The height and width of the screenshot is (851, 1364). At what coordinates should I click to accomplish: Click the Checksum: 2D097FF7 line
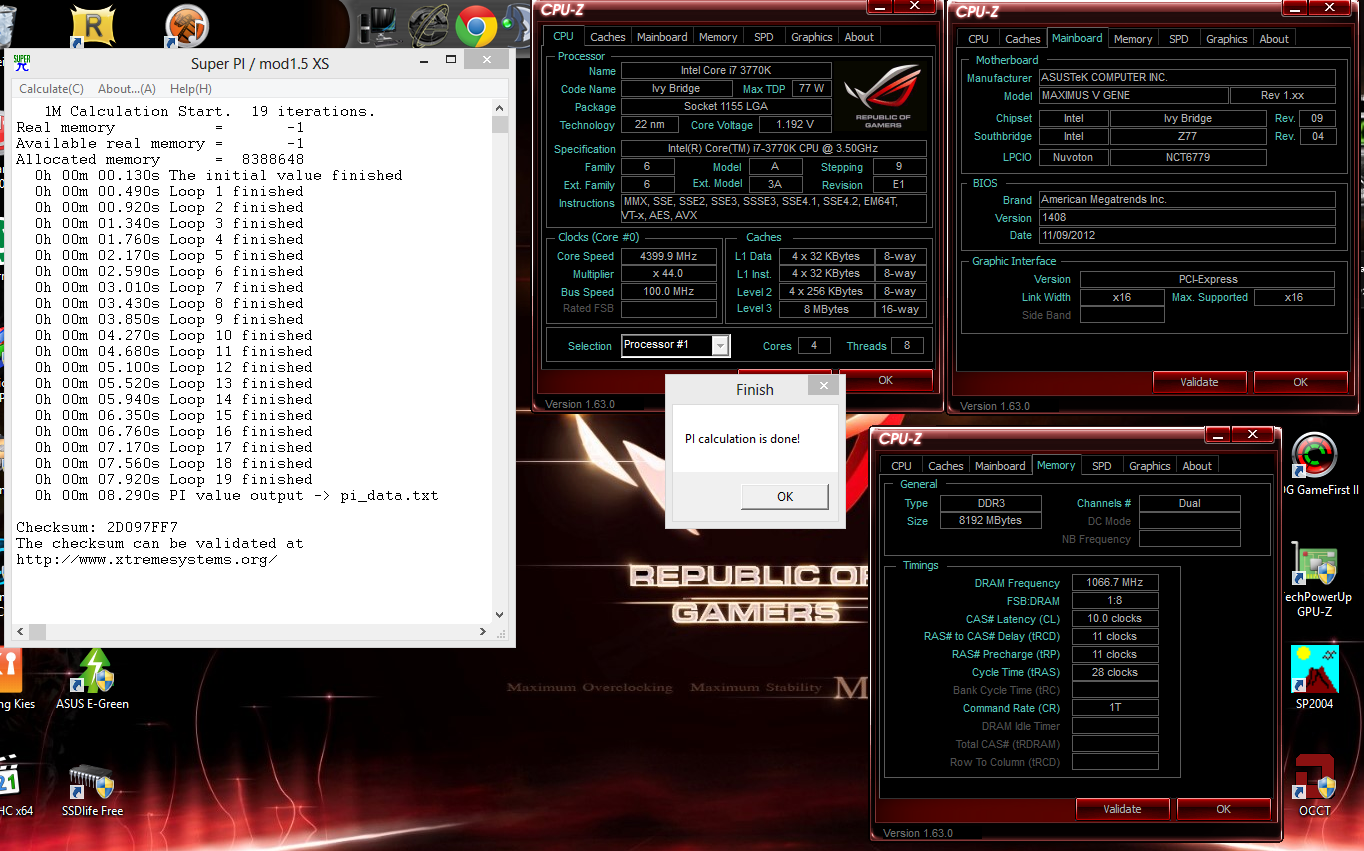(97, 527)
